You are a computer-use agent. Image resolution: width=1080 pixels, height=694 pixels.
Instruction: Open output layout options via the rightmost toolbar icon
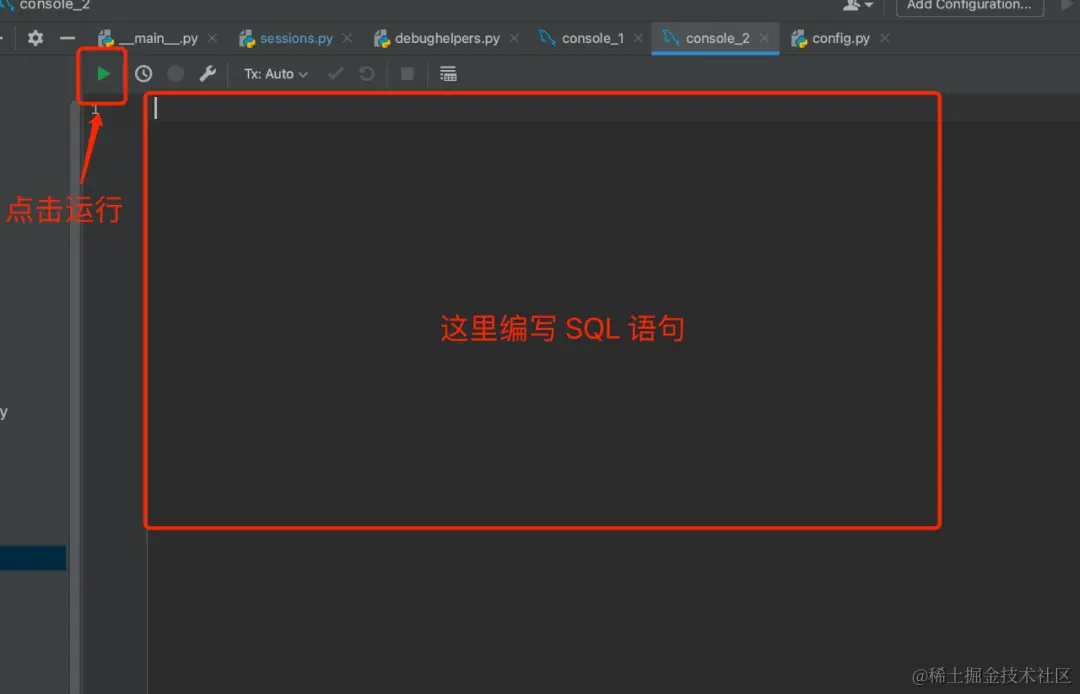pos(447,72)
